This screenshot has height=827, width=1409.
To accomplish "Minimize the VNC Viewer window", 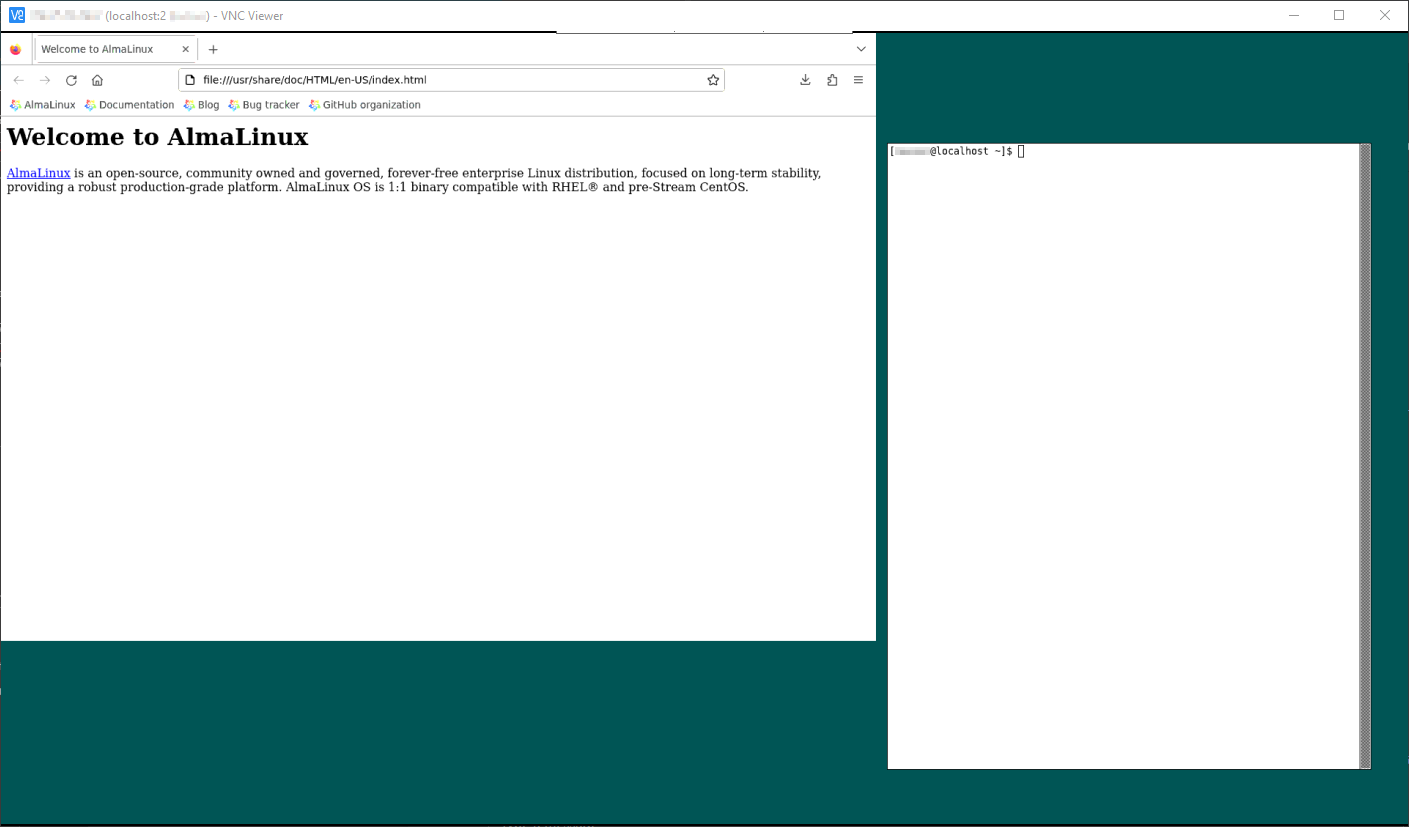I will tap(1293, 15).
